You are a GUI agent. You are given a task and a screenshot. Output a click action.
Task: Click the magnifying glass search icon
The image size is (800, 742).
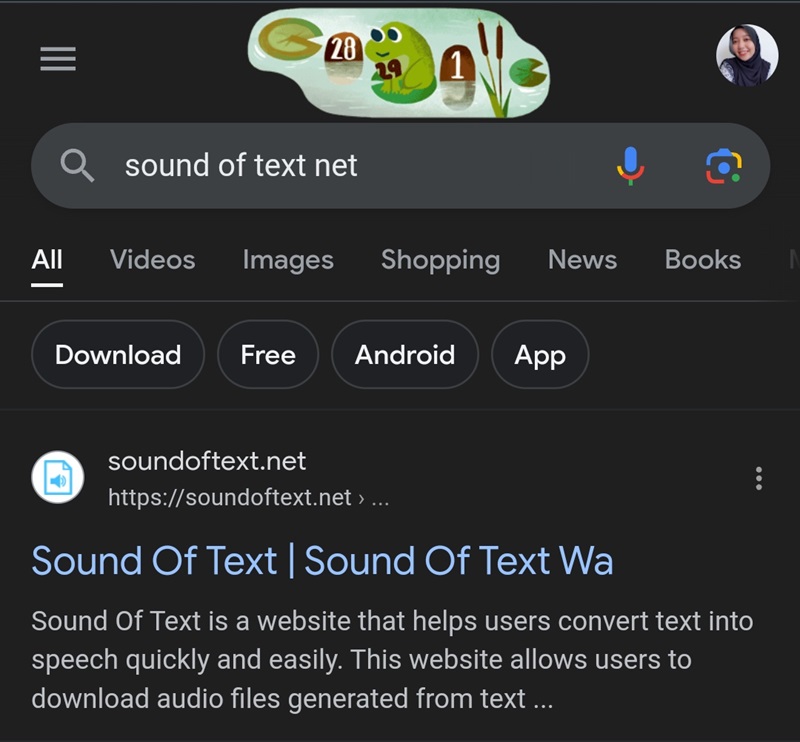(x=77, y=165)
